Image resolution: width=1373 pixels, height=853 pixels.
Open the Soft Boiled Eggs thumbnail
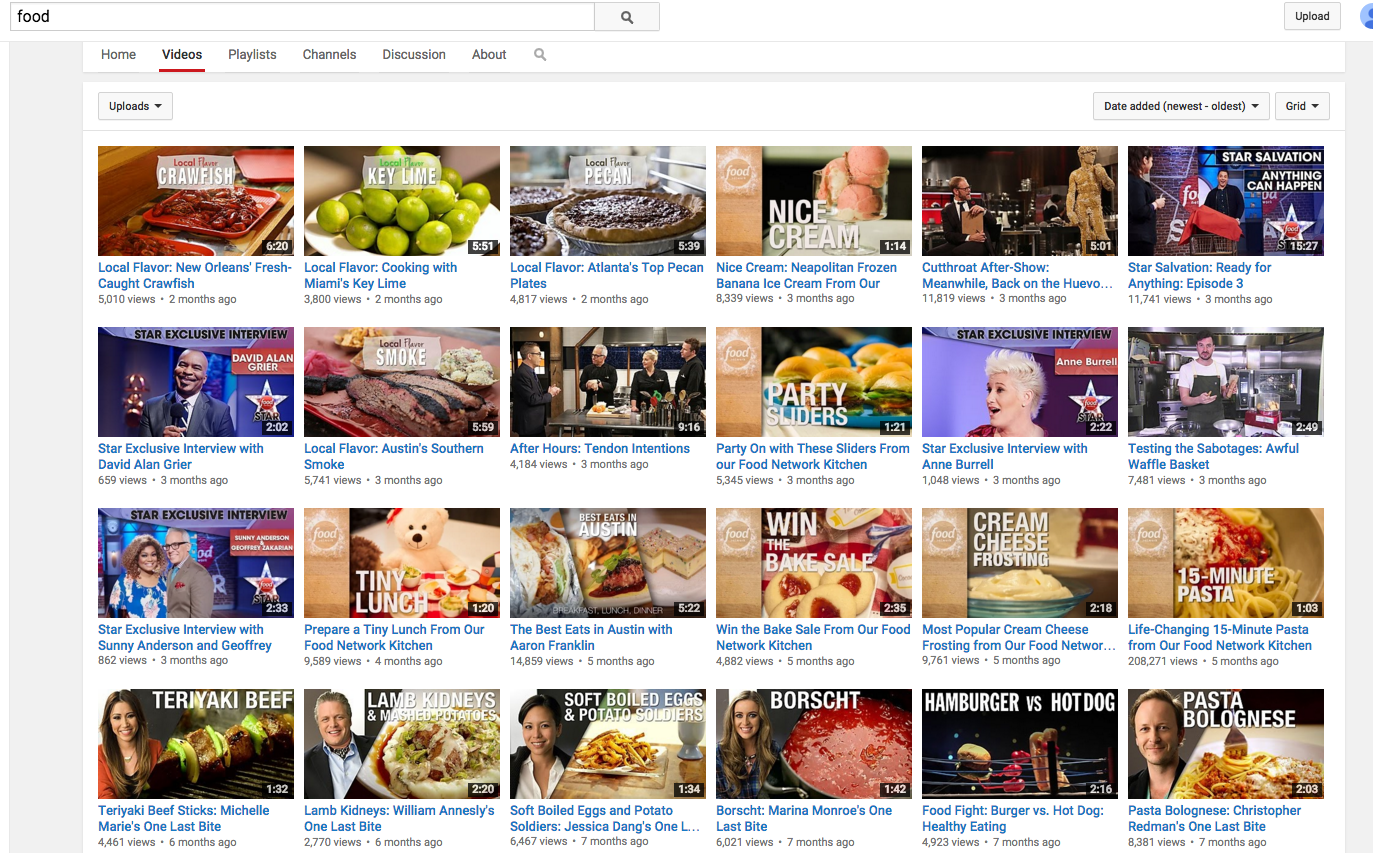(x=608, y=744)
